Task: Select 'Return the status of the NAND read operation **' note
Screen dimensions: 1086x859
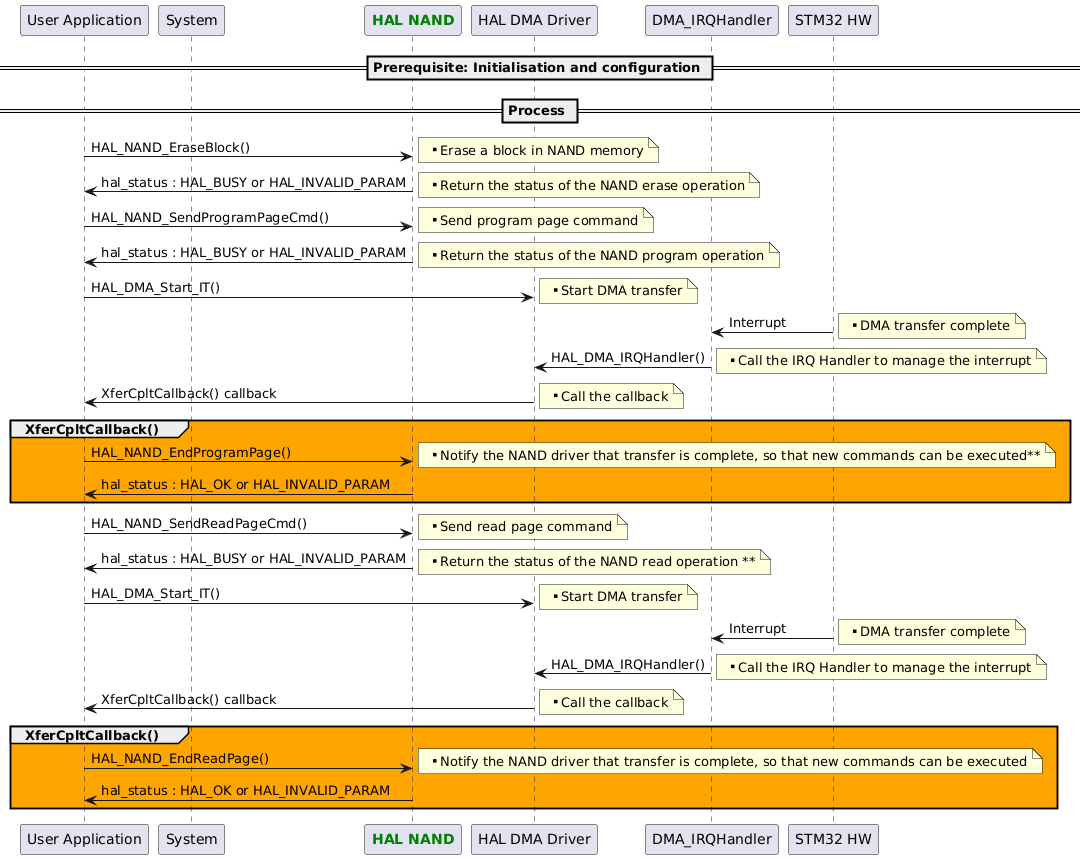Action: (x=594, y=562)
